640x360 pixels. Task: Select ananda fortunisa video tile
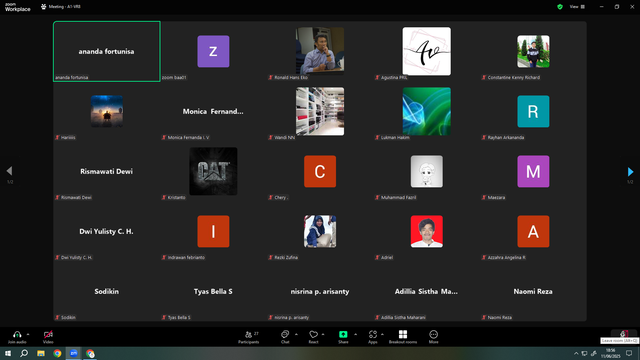tap(107, 51)
